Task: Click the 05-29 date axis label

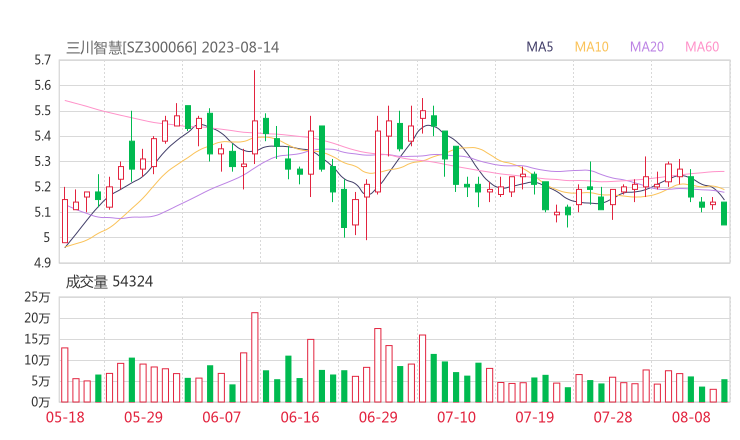Action: [x=143, y=417]
